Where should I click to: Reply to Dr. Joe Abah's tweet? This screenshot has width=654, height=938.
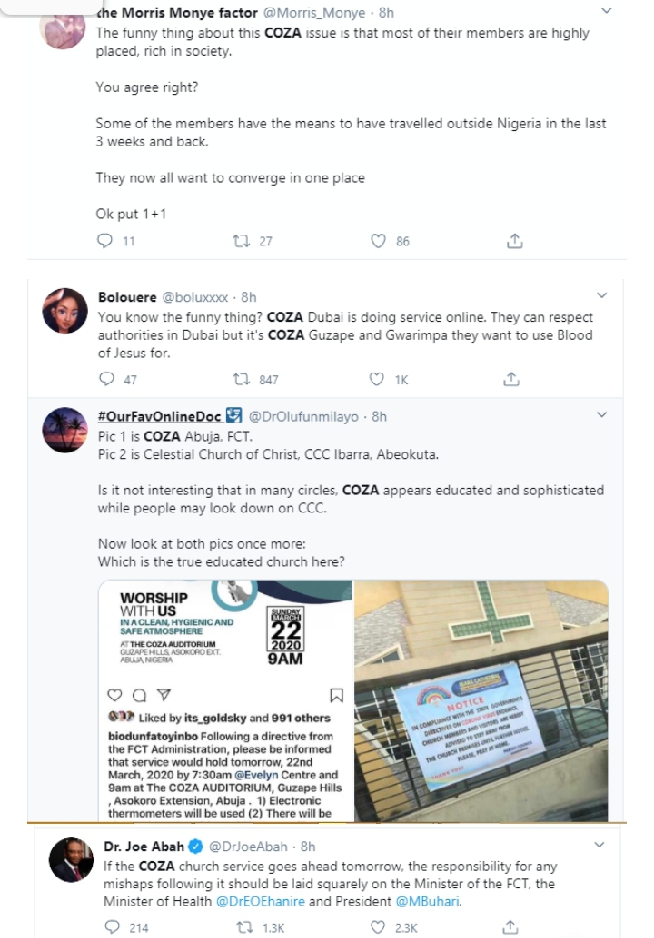(x=112, y=927)
